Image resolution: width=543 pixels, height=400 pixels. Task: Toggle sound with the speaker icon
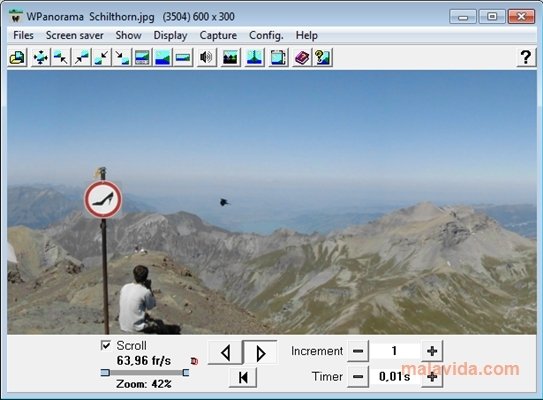click(206, 57)
